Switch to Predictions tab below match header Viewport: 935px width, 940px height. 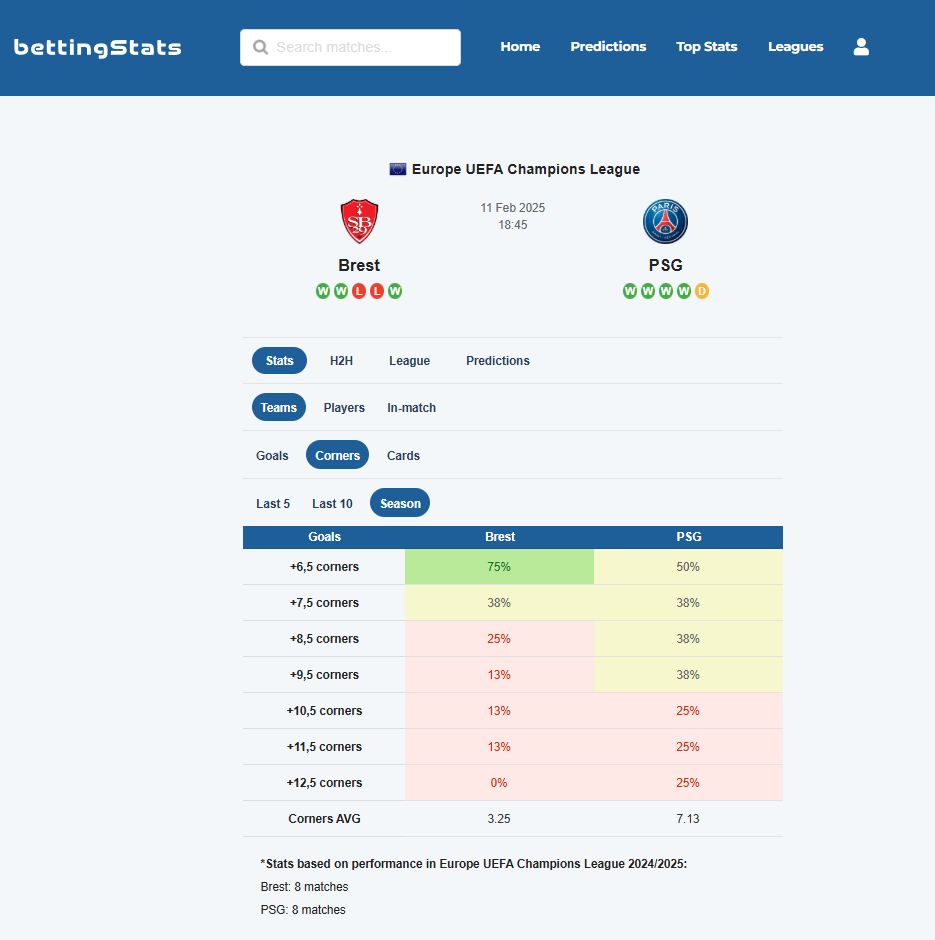coord(498,361)
